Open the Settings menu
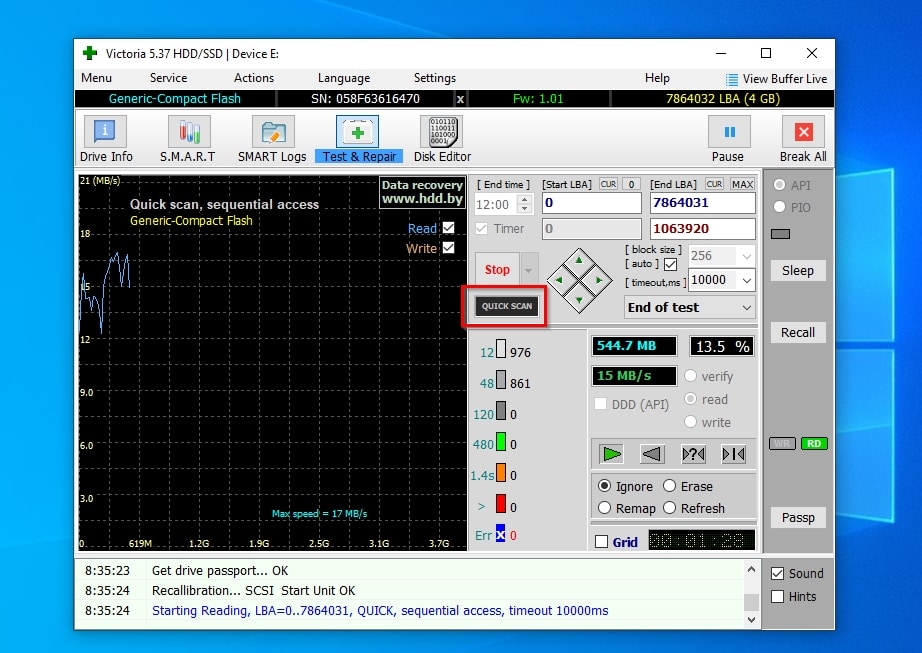The height and width of the screenshot is (653, 922). pyautogui.click(x=435, y=78)
